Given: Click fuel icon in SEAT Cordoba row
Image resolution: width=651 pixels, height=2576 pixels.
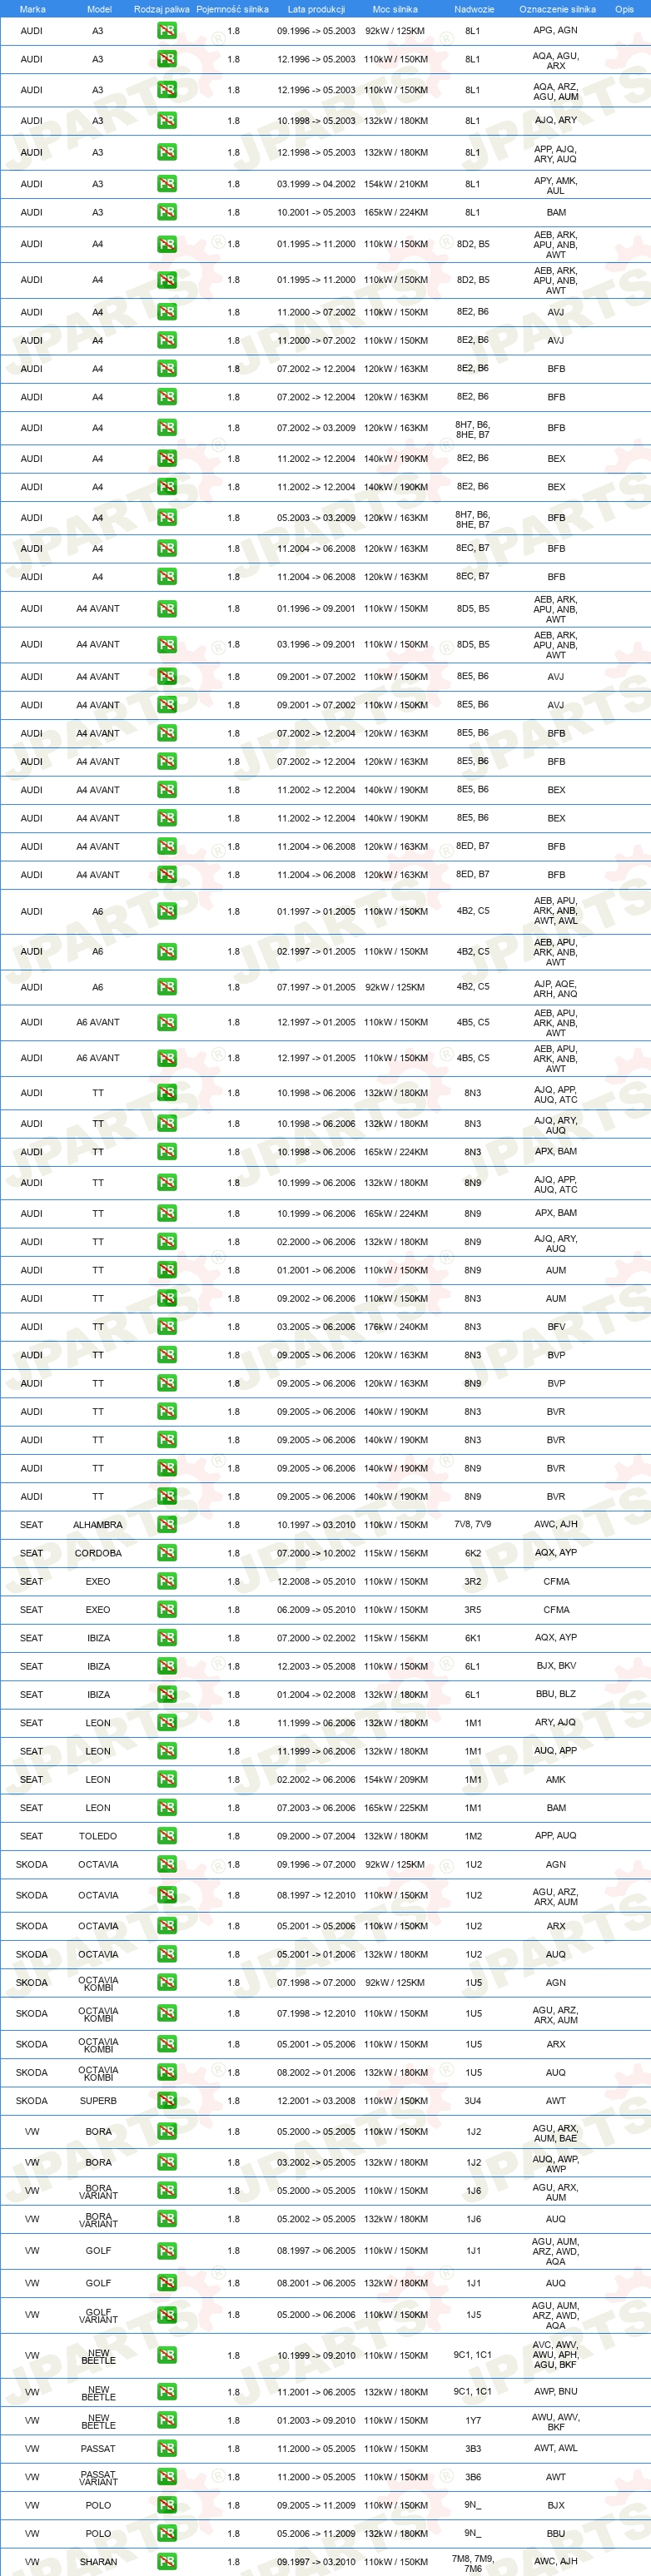Looking at the screenshot, I should click(x=167, y=1553).
